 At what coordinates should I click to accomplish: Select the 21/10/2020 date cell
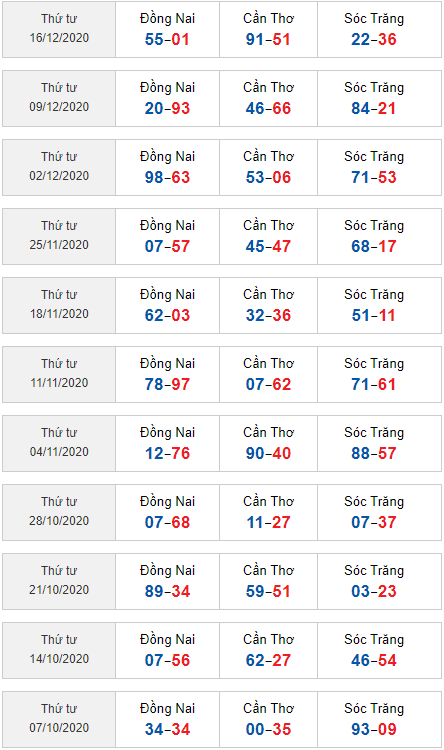point(59,581)
